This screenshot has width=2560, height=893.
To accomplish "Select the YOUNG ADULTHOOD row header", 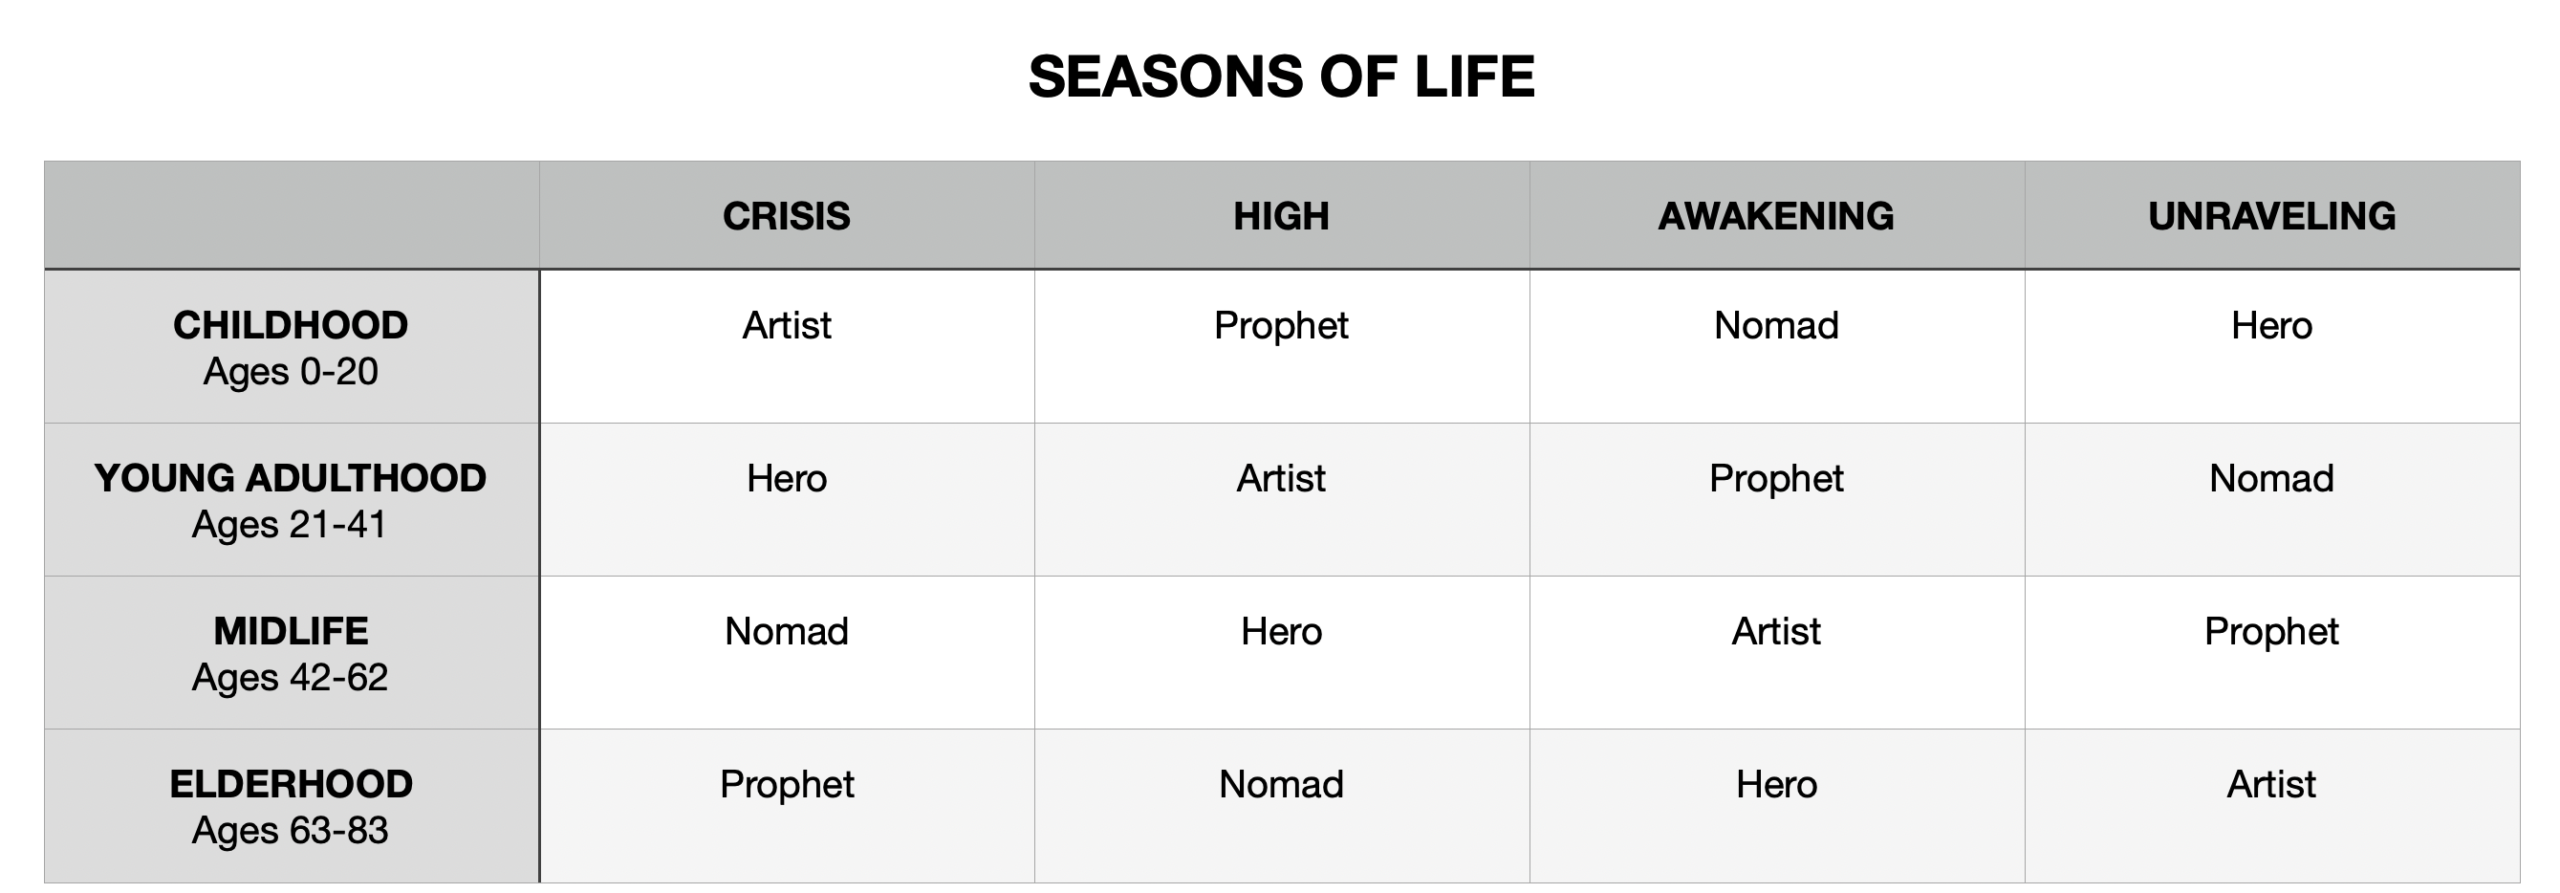I will point(291,500).
